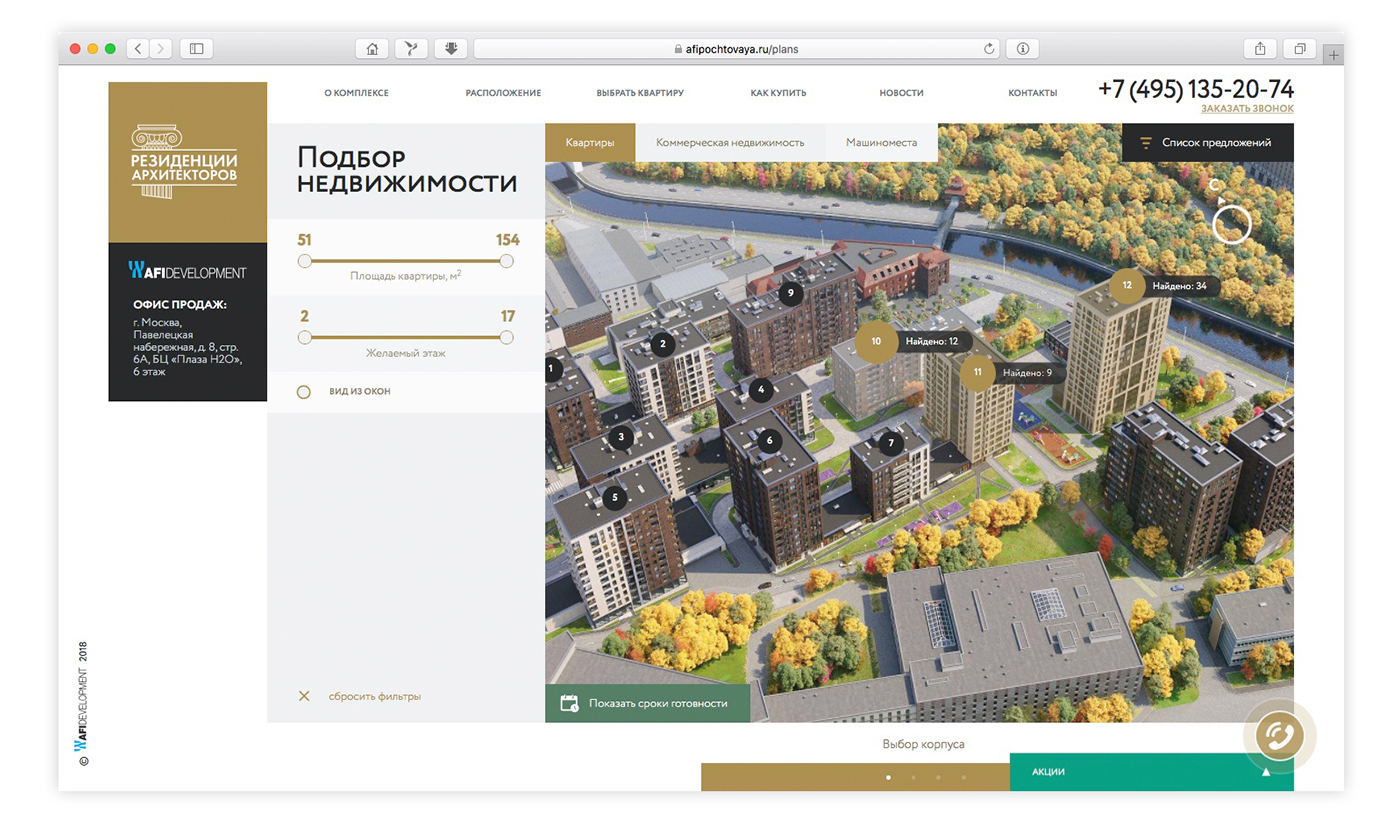
Task: Open the Safari share menu
Action: coord(1261,48)
